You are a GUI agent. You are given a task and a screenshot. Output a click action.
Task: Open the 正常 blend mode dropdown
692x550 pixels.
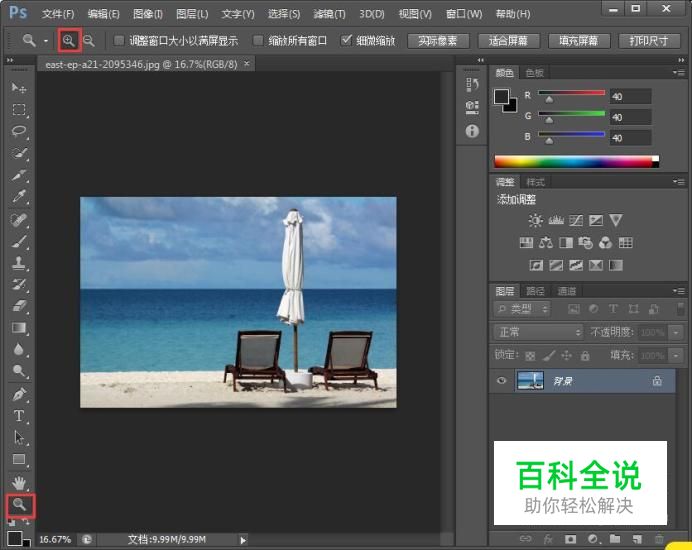click(x=539, y=332)
